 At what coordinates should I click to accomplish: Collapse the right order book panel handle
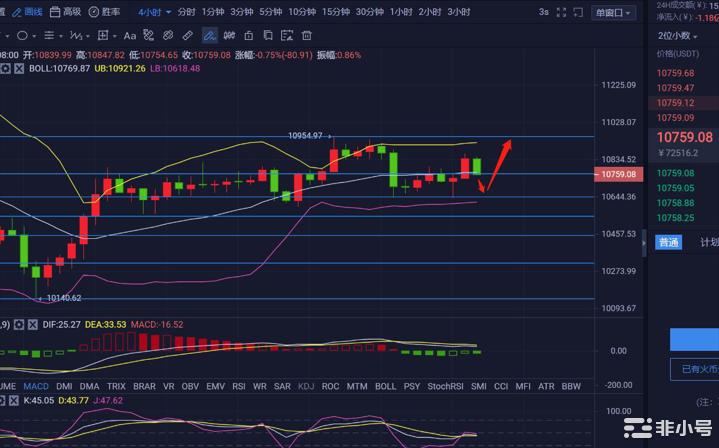point(644,243)
